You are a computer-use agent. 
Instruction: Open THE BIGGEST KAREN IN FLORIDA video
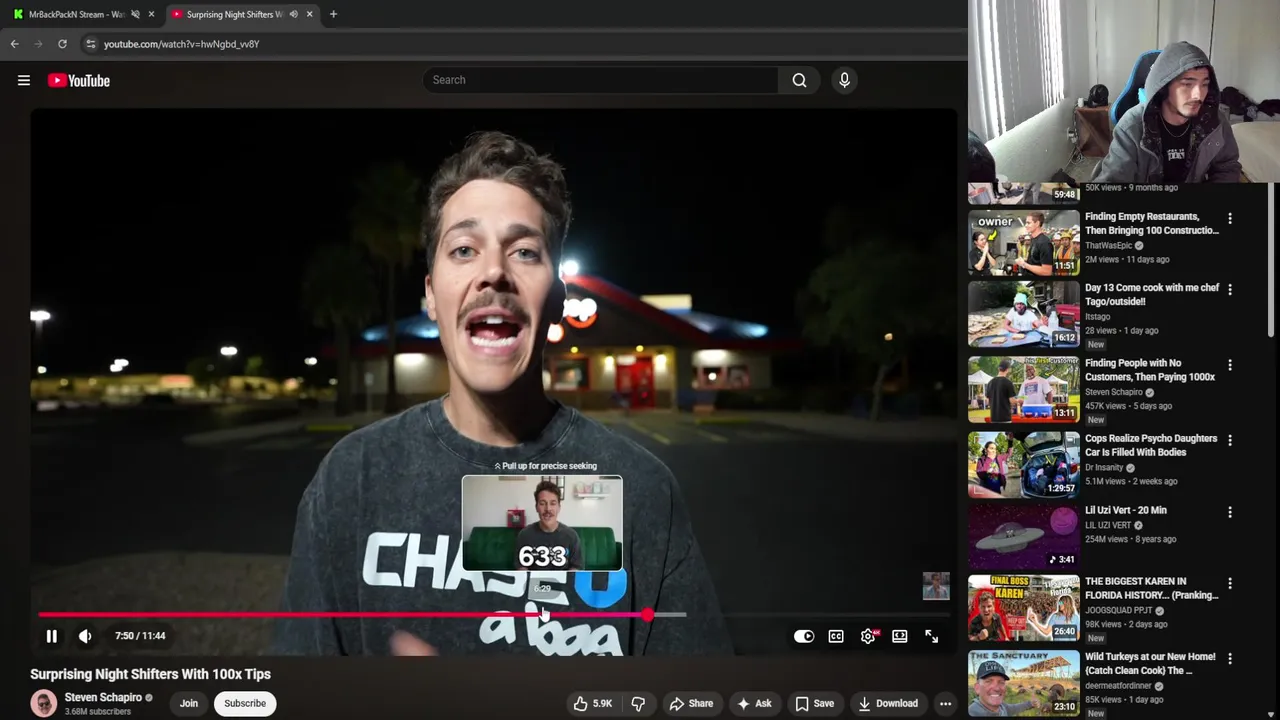[1024, 607]
